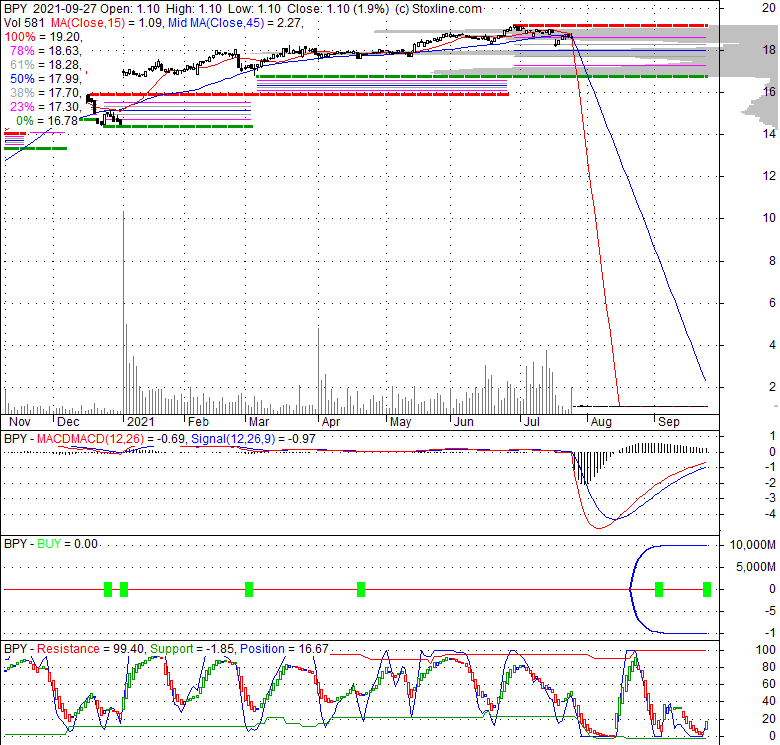Click the 10 tick on the price axis
The width and height of the screenshot is (780, 745).
point(769,218)
